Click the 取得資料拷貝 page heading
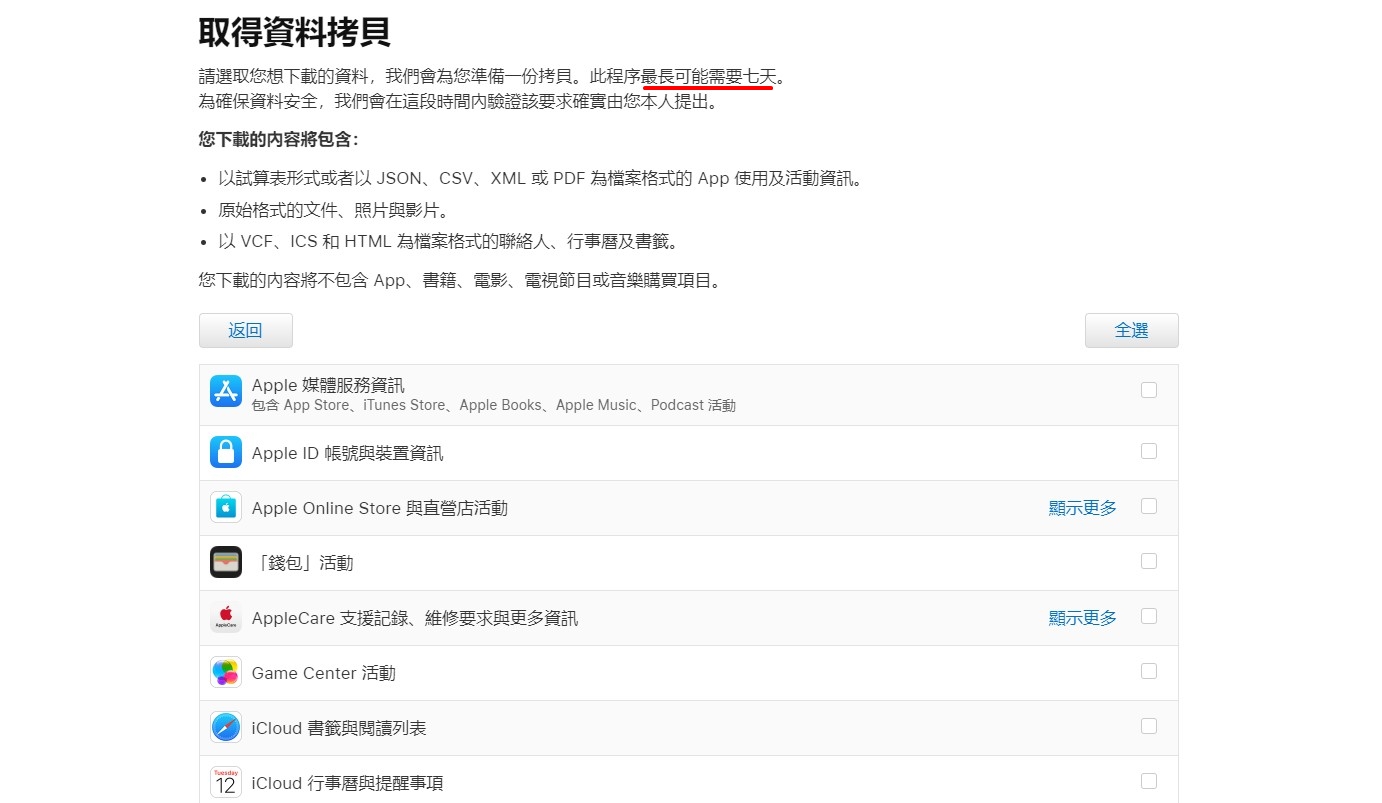This screenshot has height=803, width=1382. (295, 33)
